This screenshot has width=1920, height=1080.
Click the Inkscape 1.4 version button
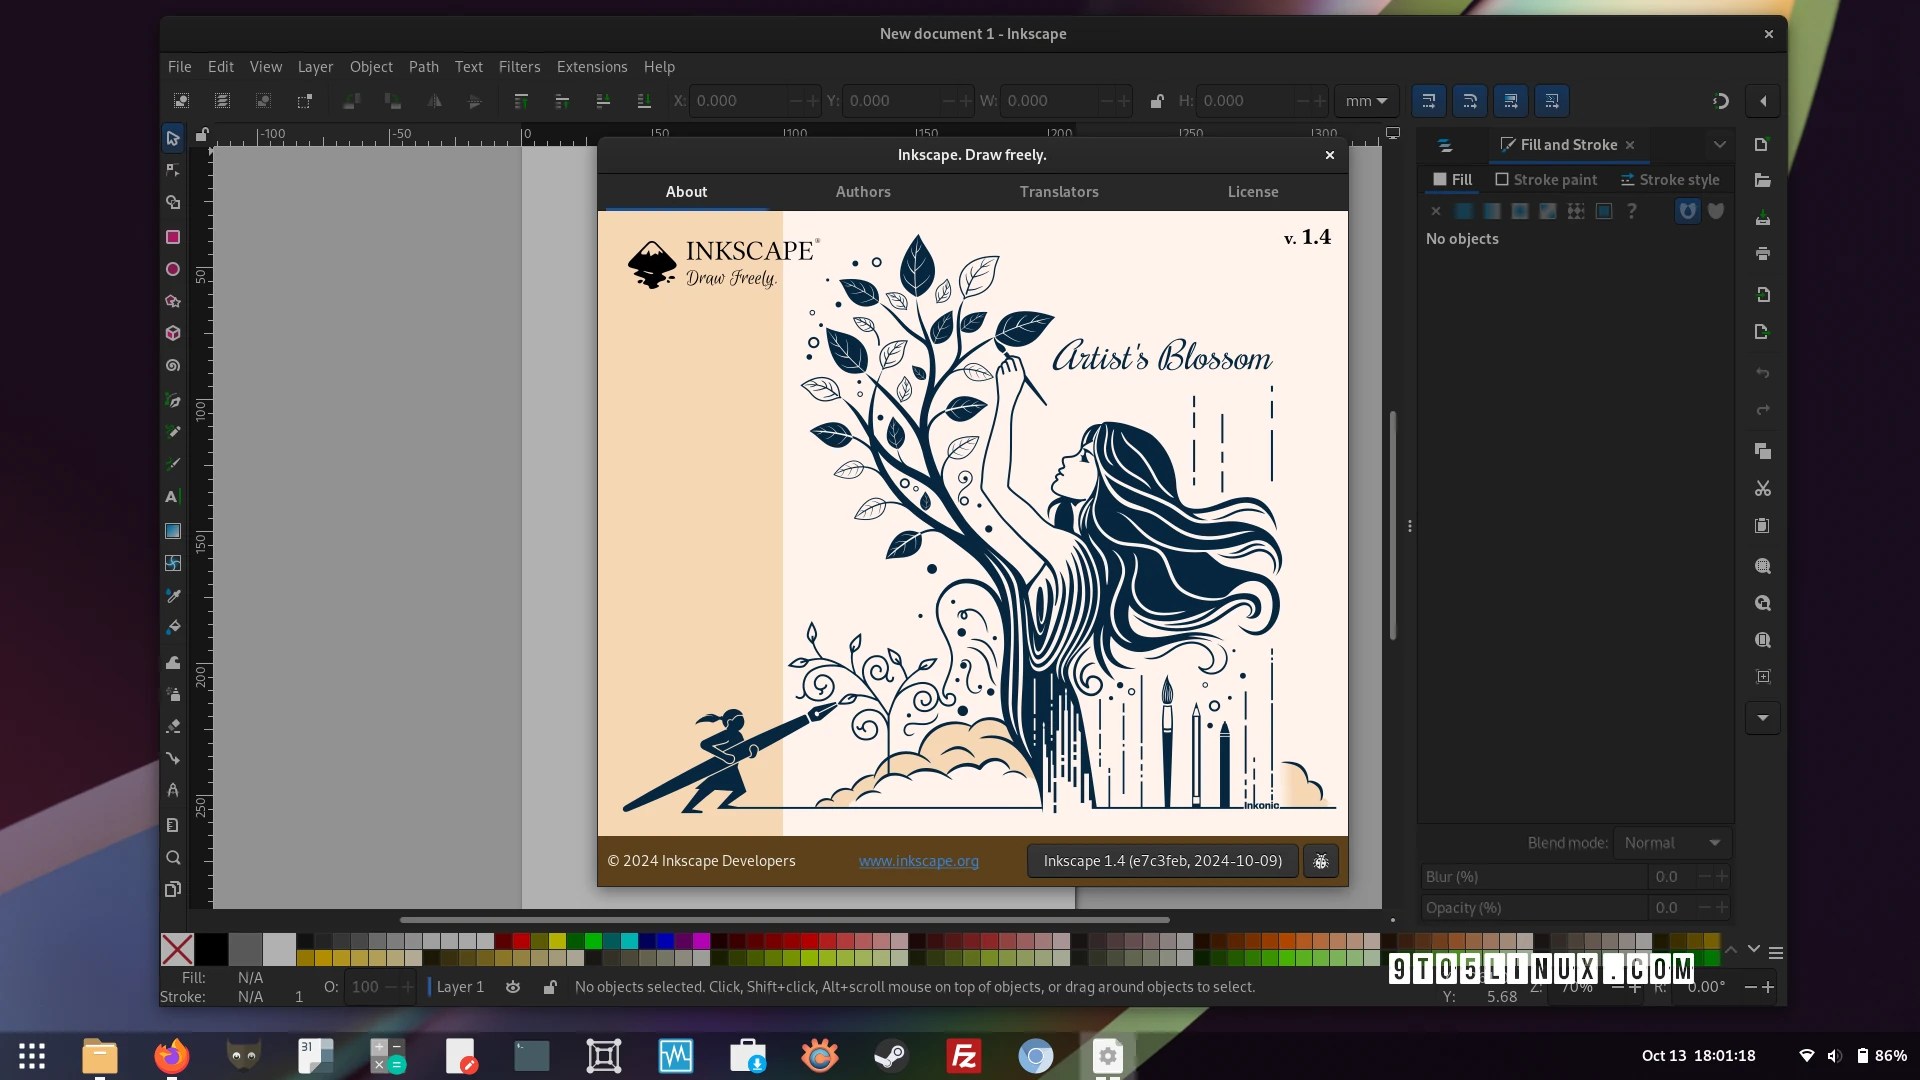(x=1162, y=861)
